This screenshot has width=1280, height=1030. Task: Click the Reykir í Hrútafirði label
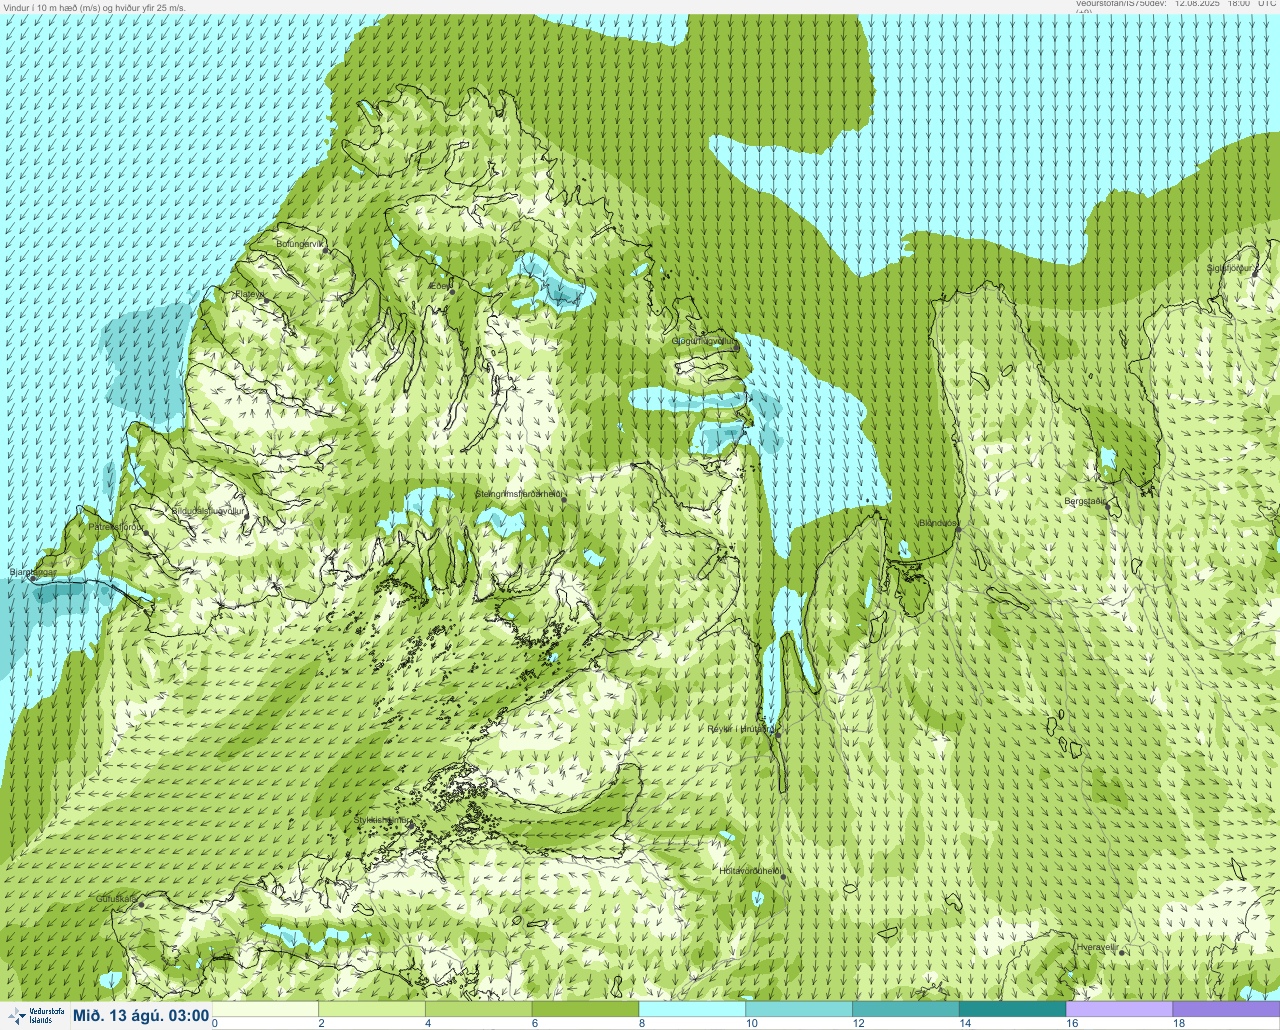(741, 729)
